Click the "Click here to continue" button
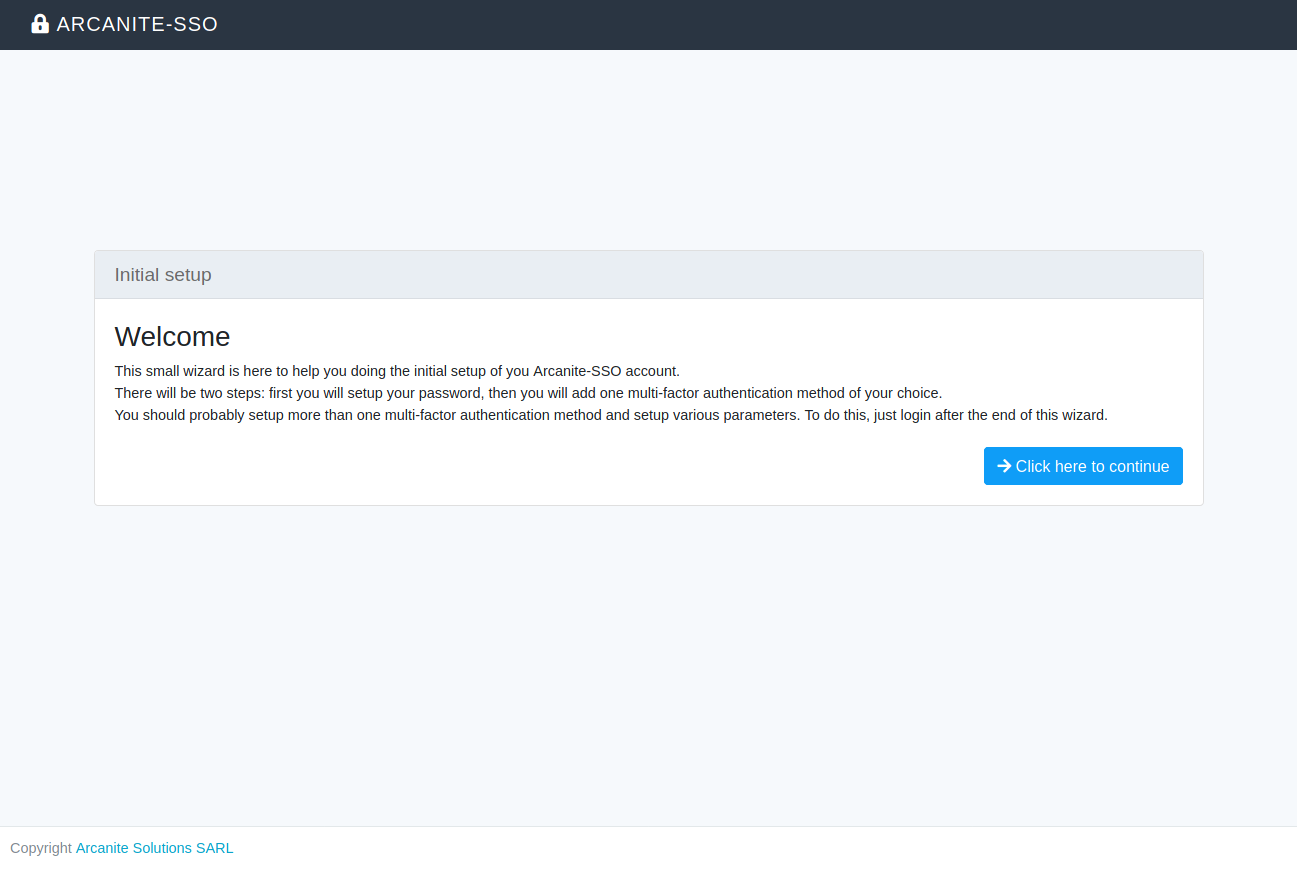 click(1083, 466)
